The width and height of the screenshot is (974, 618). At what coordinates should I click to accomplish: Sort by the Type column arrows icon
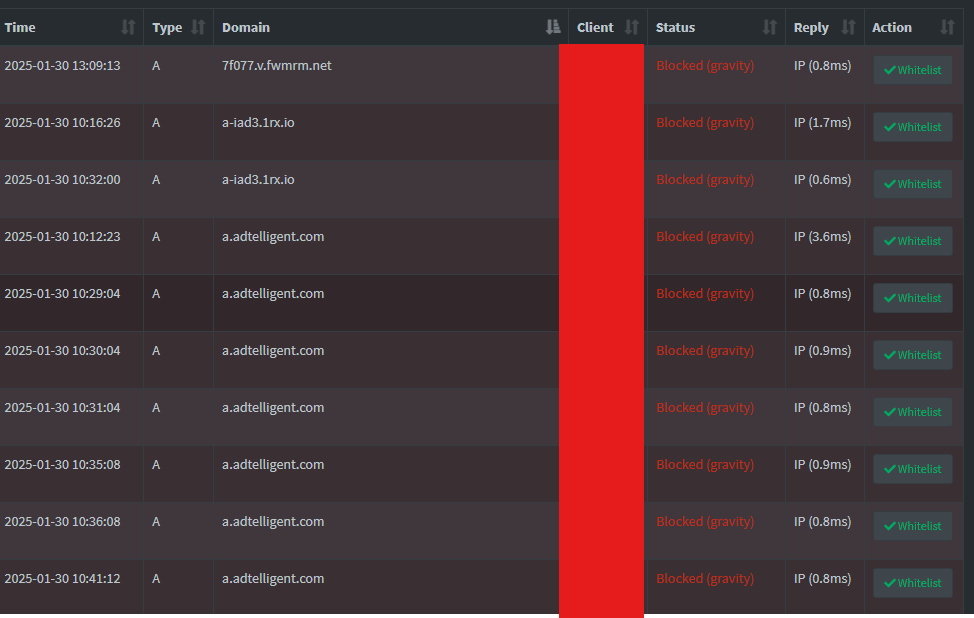[x=198, y=27]
